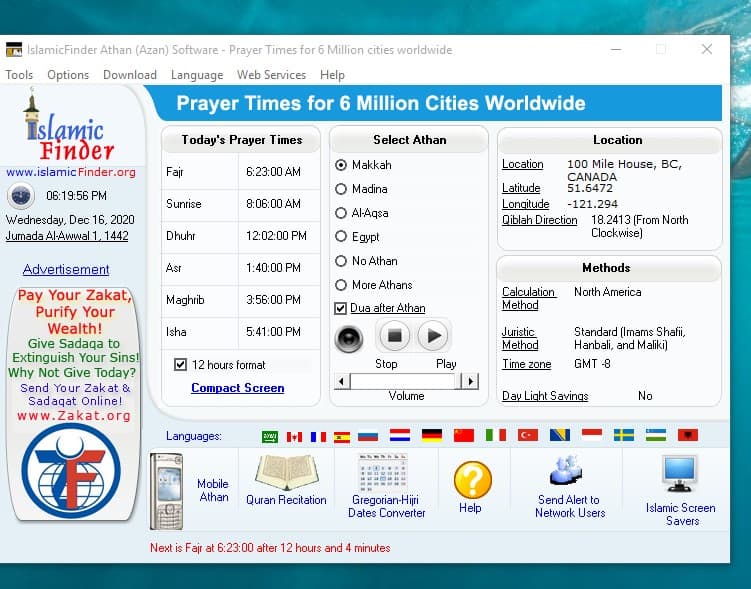Select the Indonesia flag language

pos(592,435)
